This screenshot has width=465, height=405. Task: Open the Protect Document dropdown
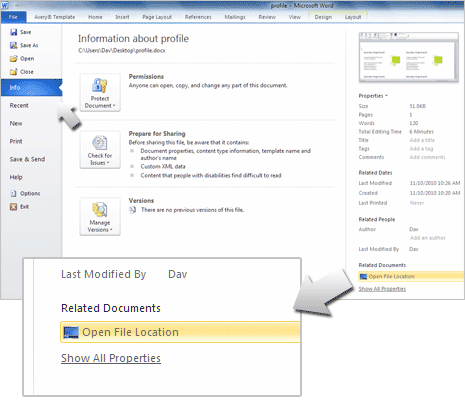[x=100, y=92]
